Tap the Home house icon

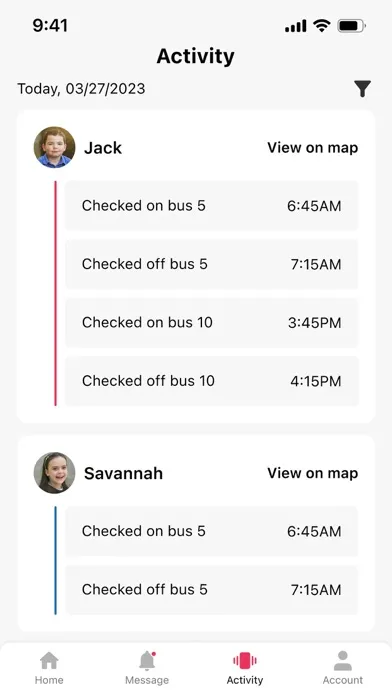[49, 660]
